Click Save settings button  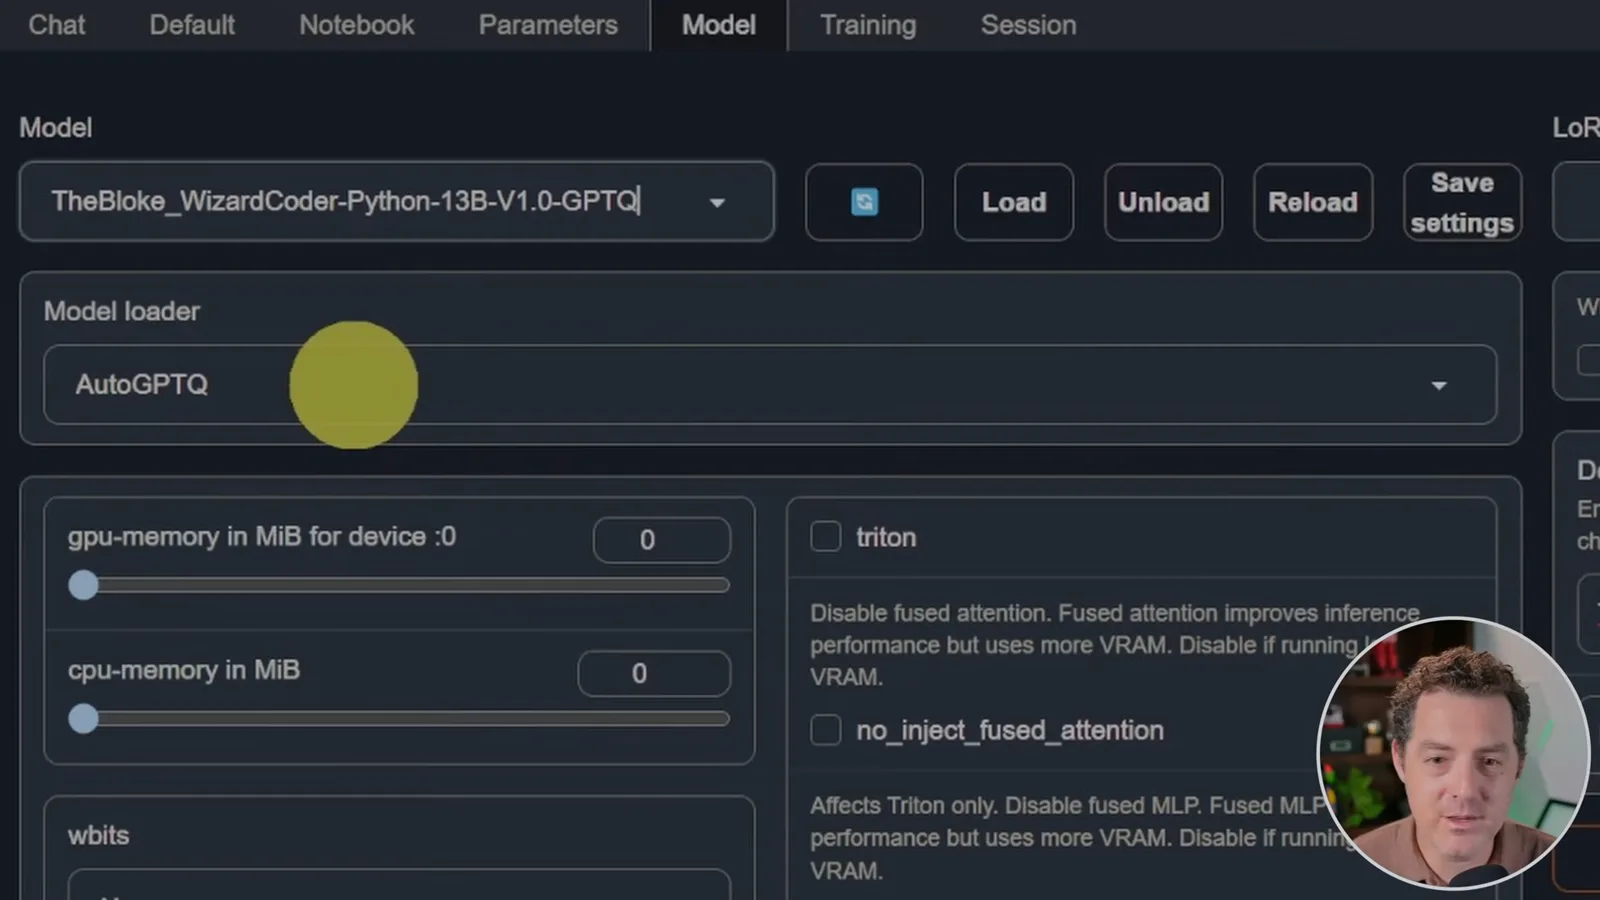click(x=1462, y=202)
